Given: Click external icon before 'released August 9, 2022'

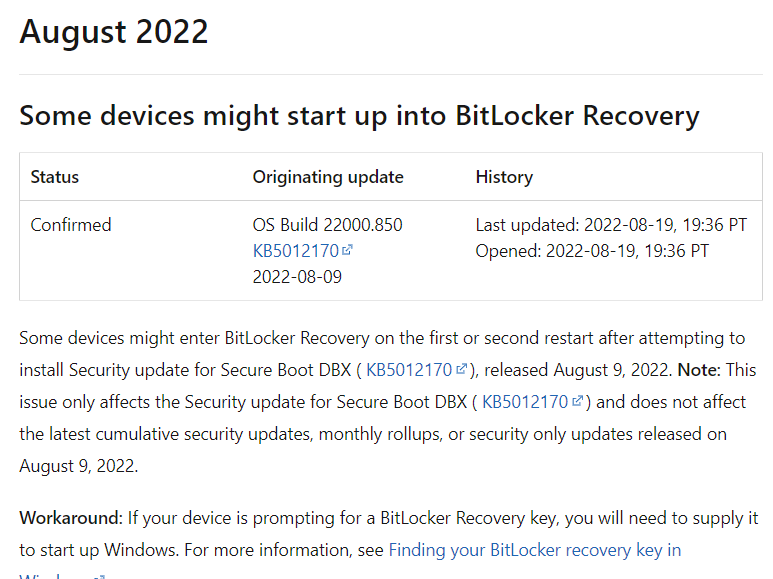Looking at the screenshot, I should click(x=462, y=370).
